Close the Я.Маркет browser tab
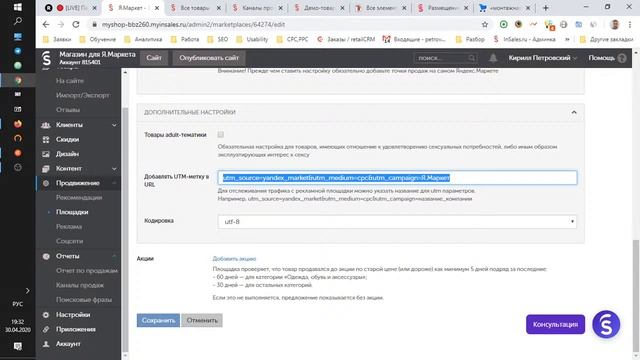This screenshot has width=640, height=360. tap(157, 8)
